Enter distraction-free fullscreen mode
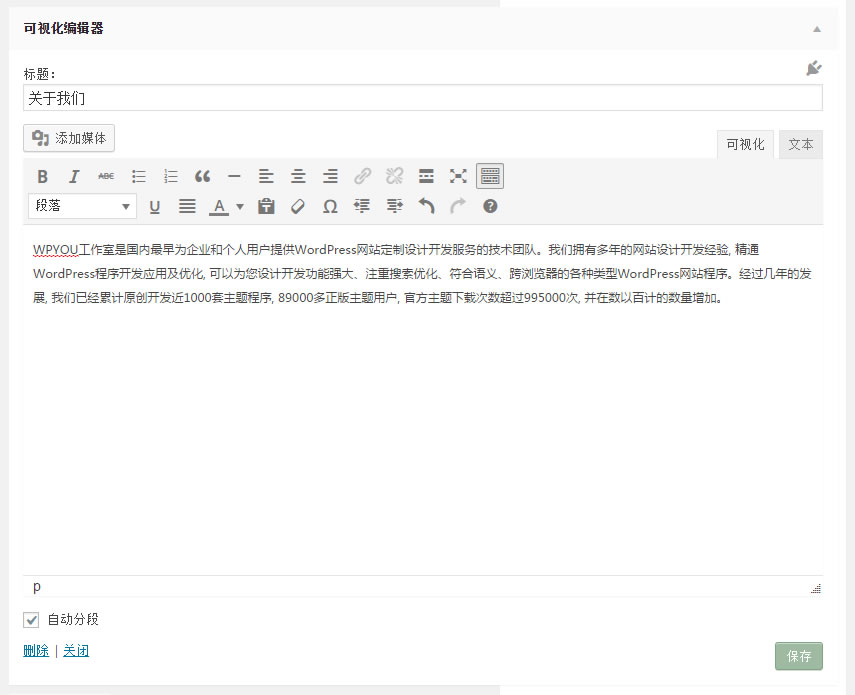This screenshot has height=695, width=855. 458,176
